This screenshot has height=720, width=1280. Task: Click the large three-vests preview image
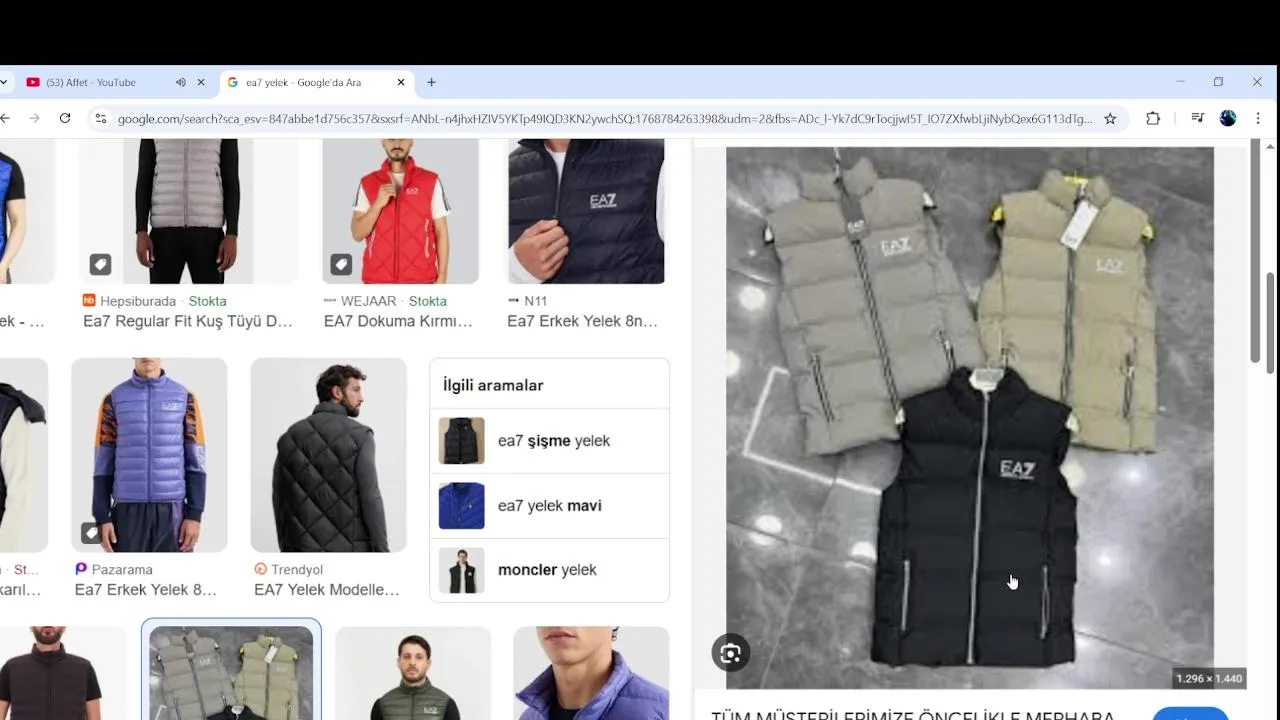point(970,418)
